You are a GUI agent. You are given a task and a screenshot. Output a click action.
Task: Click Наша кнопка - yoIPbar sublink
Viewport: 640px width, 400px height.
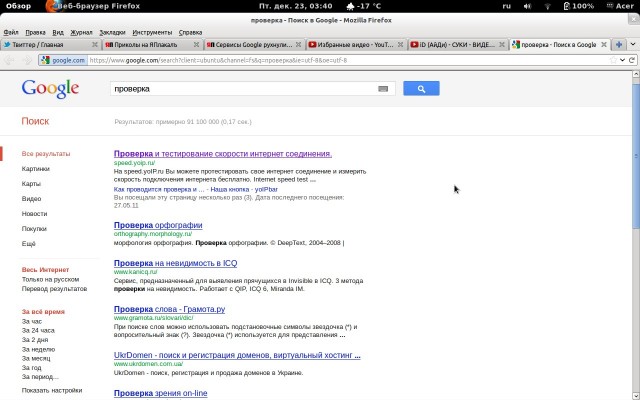click(x=244, y=189)
